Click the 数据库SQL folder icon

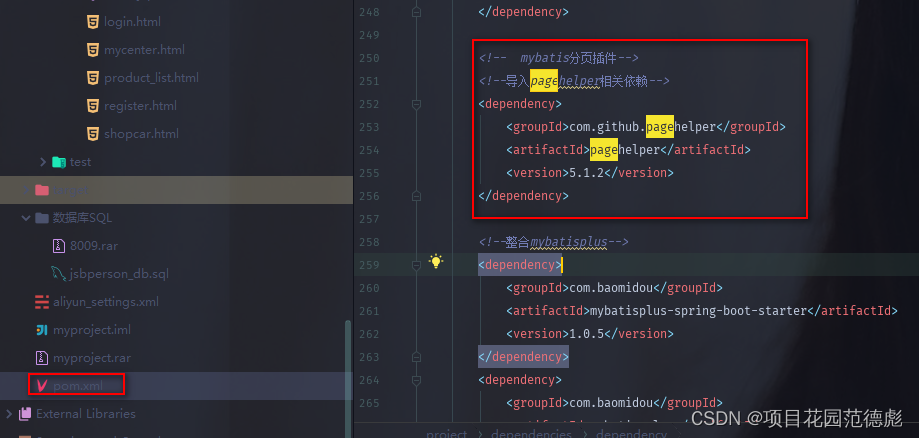pyautogui.click(x=42, y=218)
